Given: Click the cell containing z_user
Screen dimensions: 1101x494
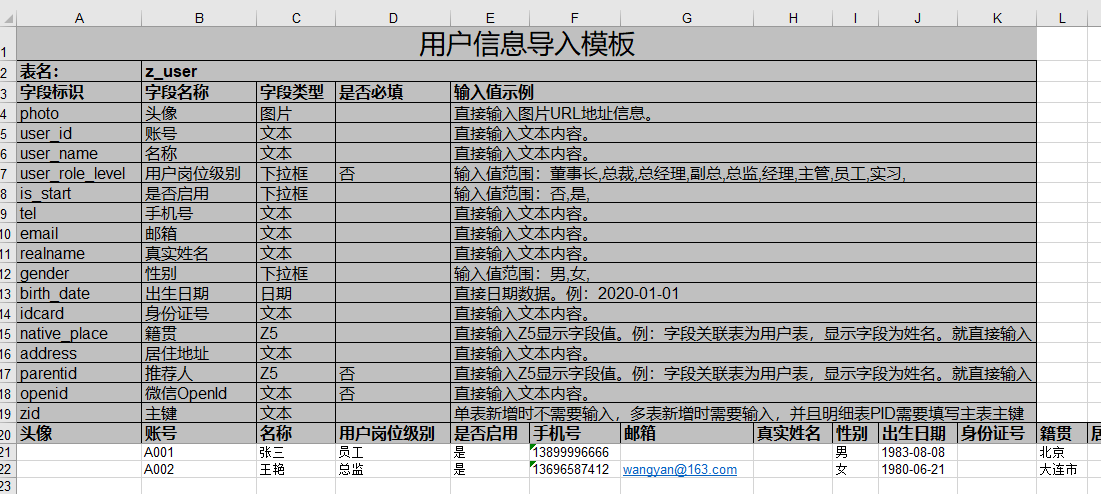Looking at the screenshot, I should click(x=589, y=71).
